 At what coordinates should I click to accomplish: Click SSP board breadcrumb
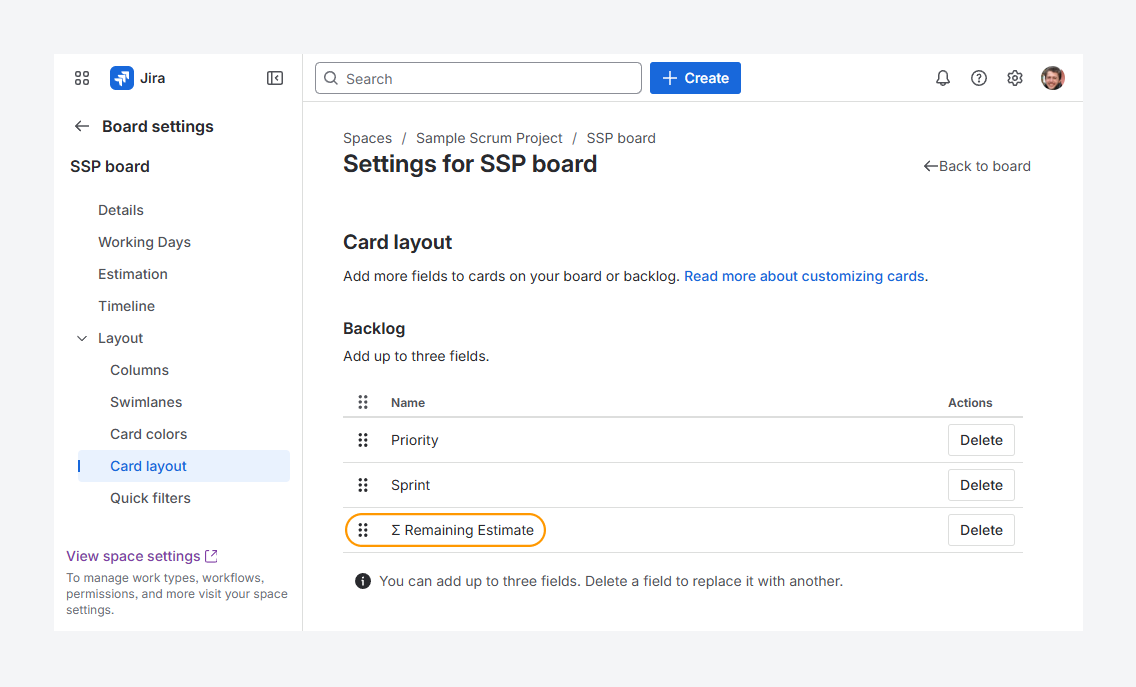pyautogui.click(x=621, y=138)
